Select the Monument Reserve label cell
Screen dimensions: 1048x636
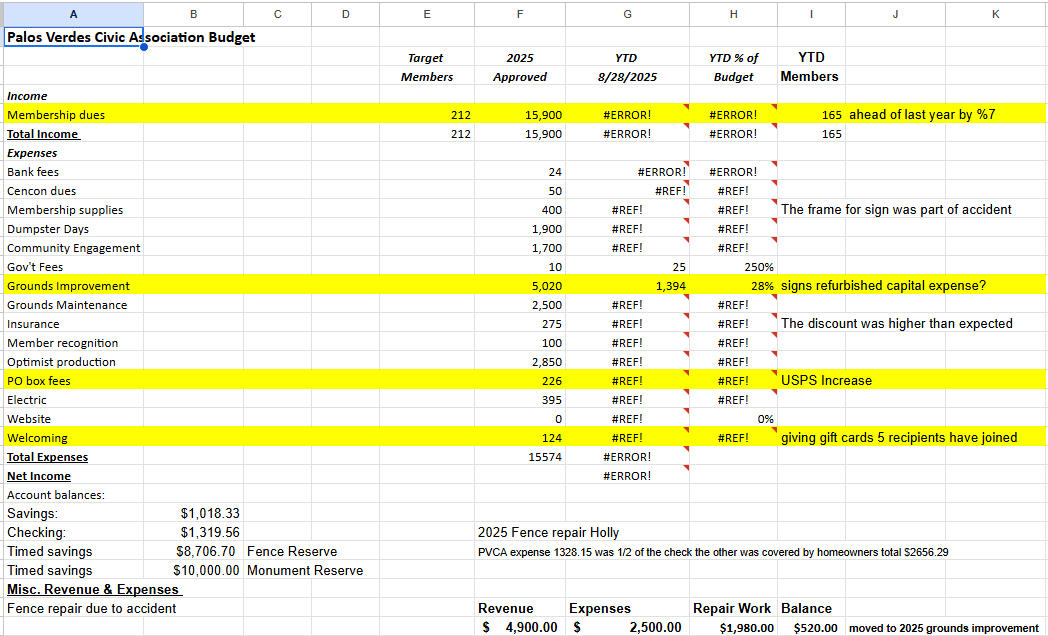tap(304, 571)
